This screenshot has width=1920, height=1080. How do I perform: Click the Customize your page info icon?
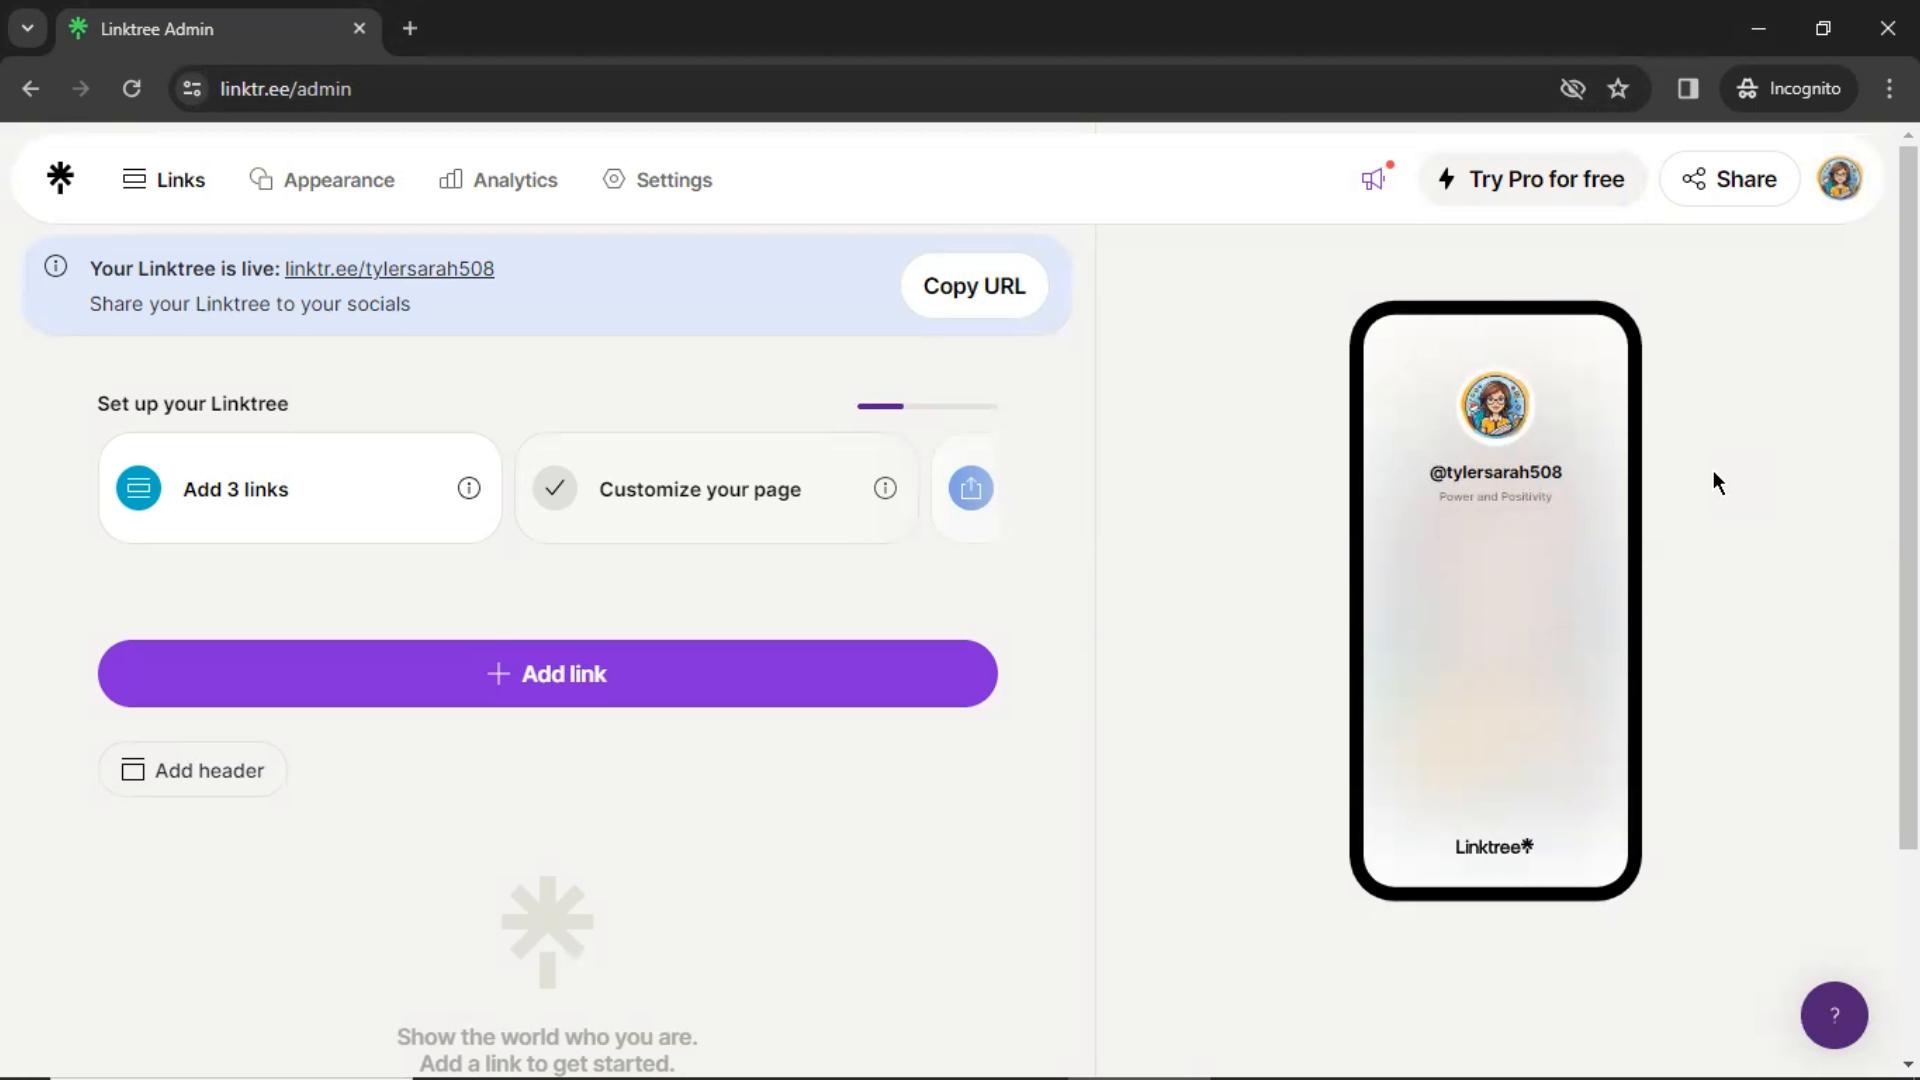(x=885, y=489)
